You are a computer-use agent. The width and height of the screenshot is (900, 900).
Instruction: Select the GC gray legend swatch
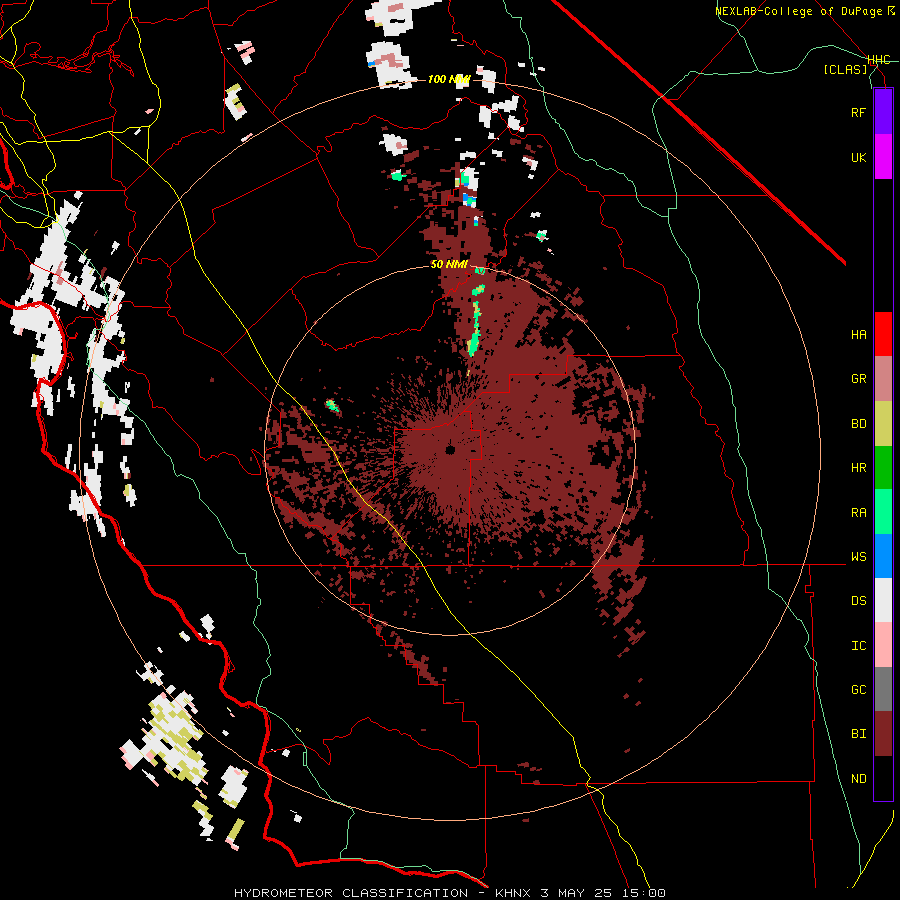(883, 689)
